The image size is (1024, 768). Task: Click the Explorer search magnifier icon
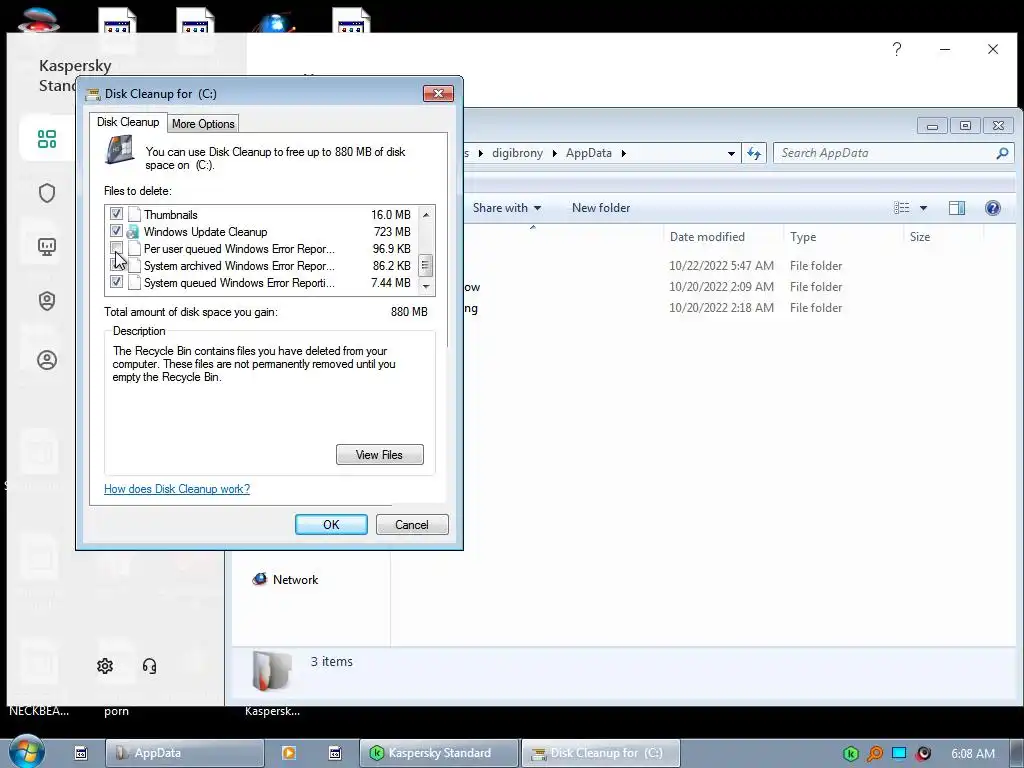click(1002, 153)
